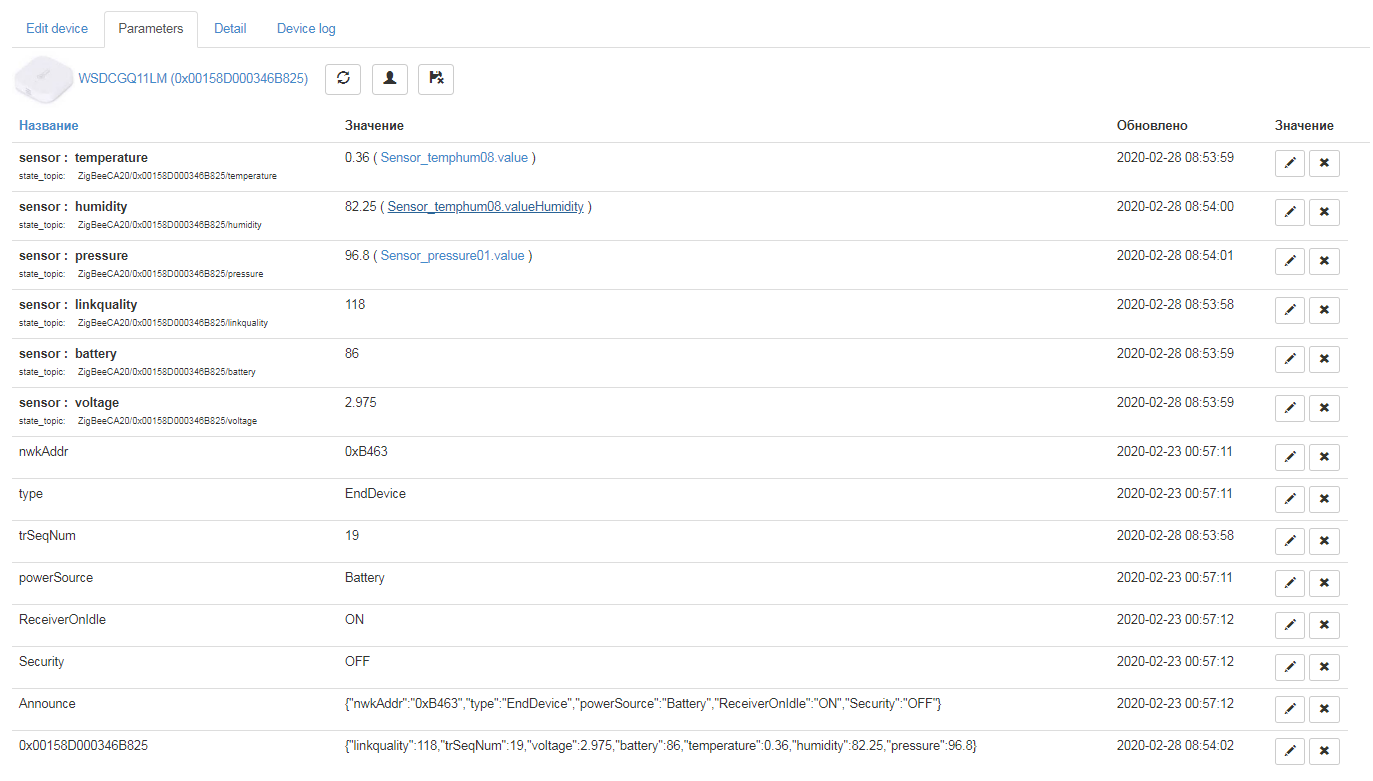The image size is (1373, 781).
Task: Edit the sensor humidity parameter
Action: 1290,212
